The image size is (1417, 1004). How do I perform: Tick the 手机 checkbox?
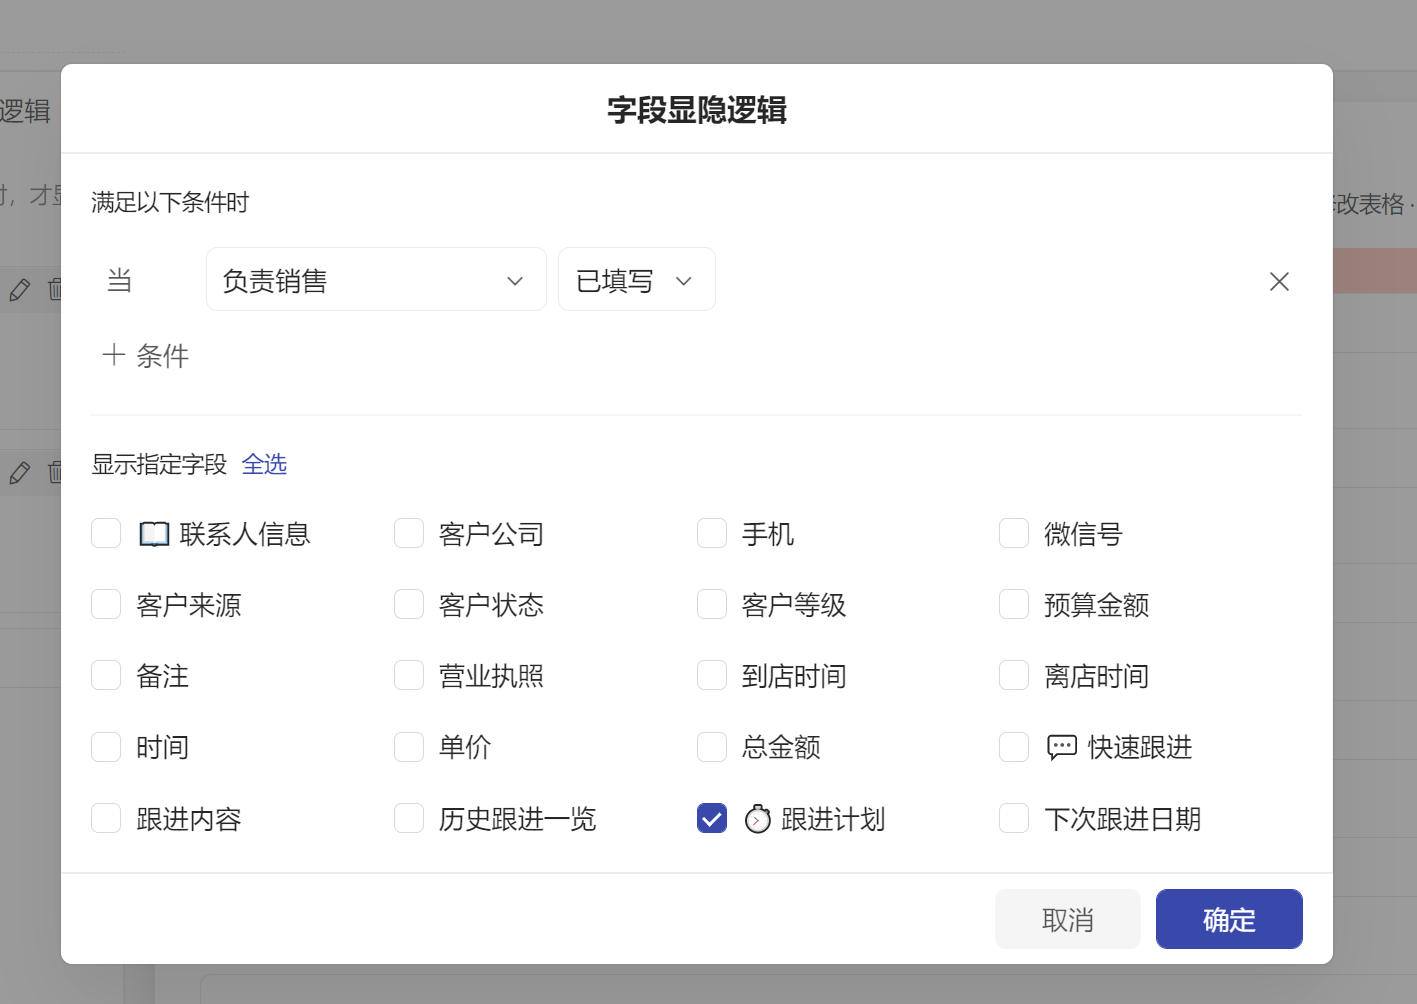(712, 533)
